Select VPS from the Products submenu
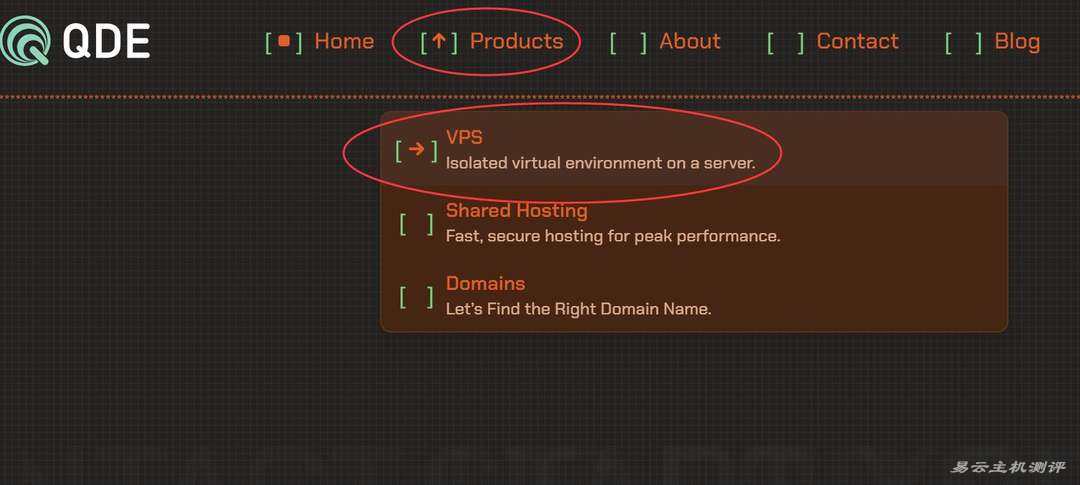This screenshot has height=485, width=1080. 464,138
